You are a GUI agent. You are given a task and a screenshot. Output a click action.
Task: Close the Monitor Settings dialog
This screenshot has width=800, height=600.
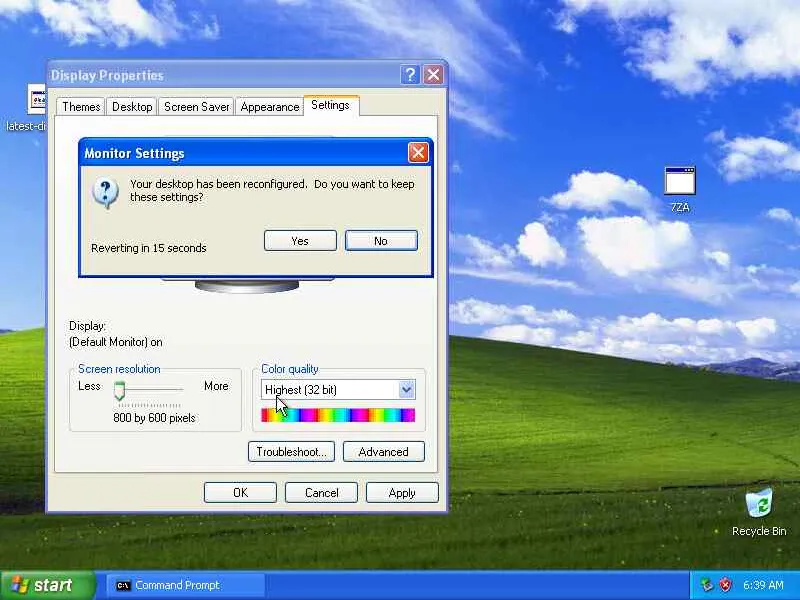point(418,153)
